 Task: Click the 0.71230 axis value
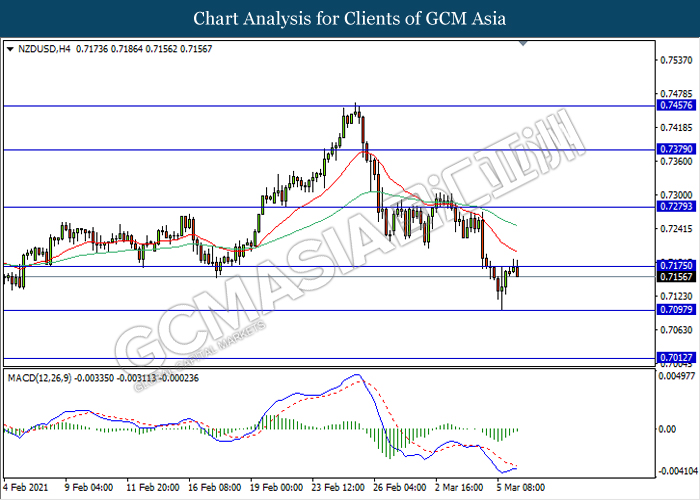pyautogui.click(x=676, y=296)
